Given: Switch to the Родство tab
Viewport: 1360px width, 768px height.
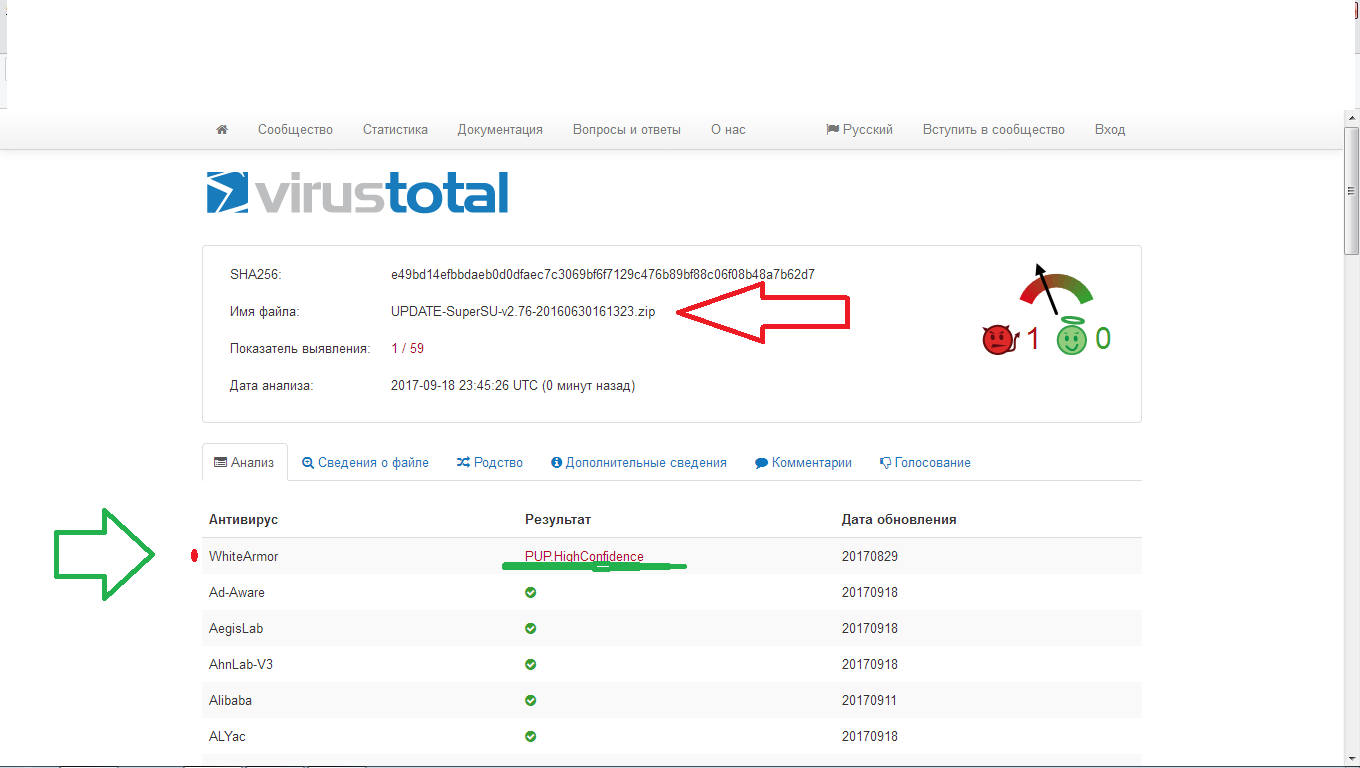Looking at the screenshot, I should coord(490,463).
